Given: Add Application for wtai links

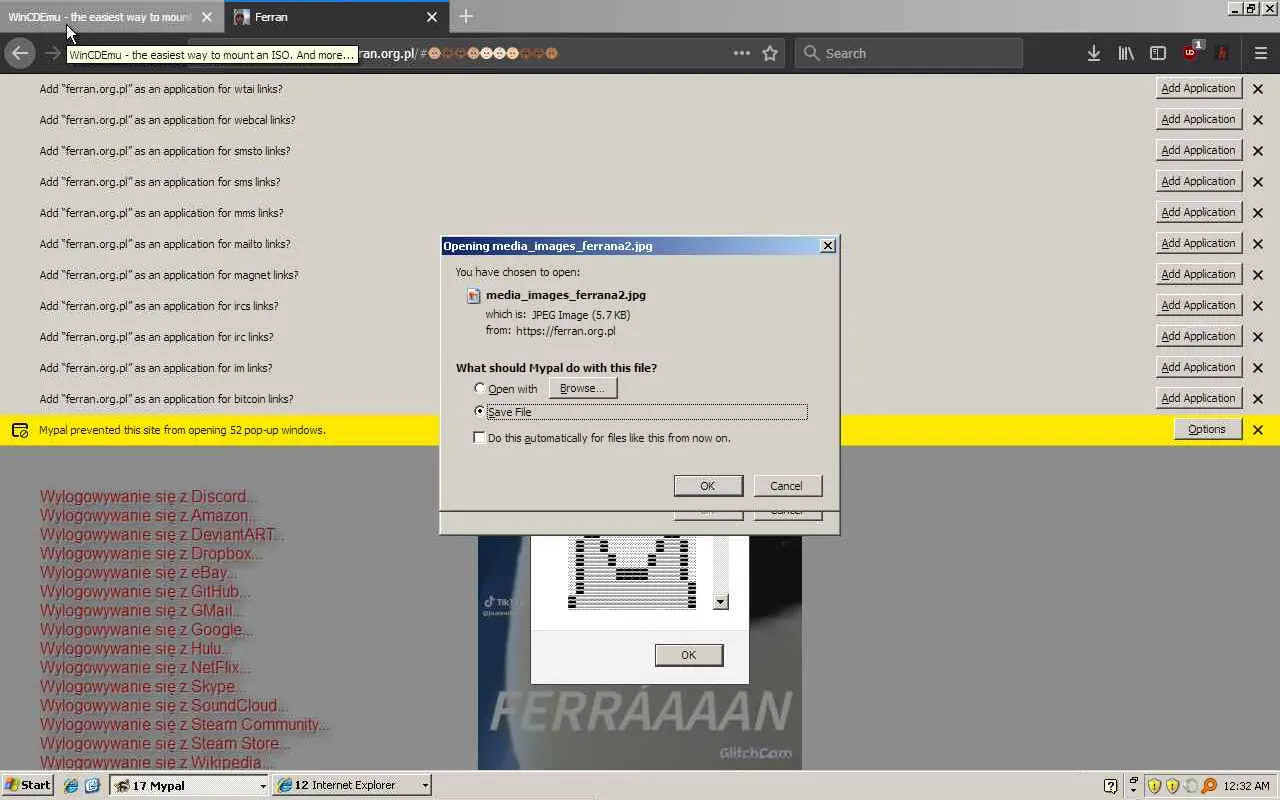Looking at the screenshot, I should point(1198,88).
